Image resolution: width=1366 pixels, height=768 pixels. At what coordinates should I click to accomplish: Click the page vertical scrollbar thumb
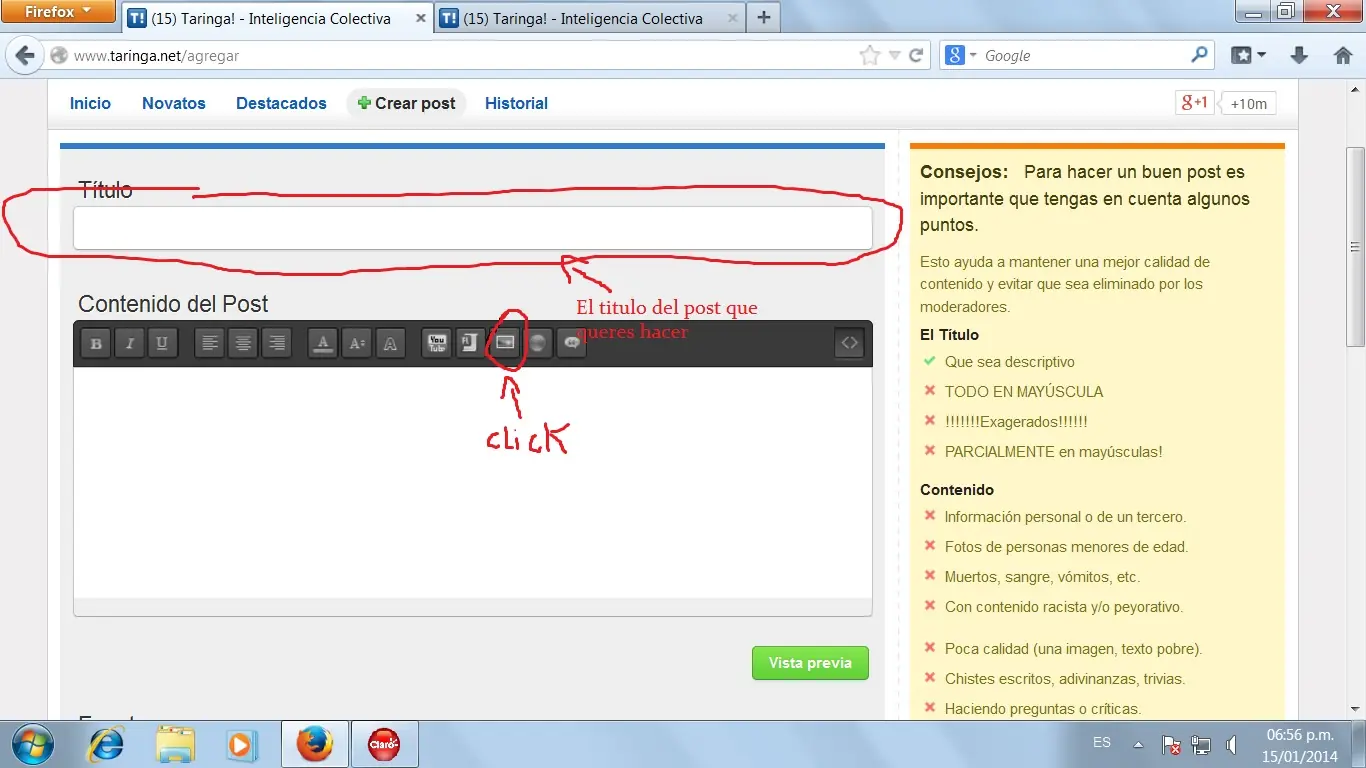click(x=1355, y=247)
